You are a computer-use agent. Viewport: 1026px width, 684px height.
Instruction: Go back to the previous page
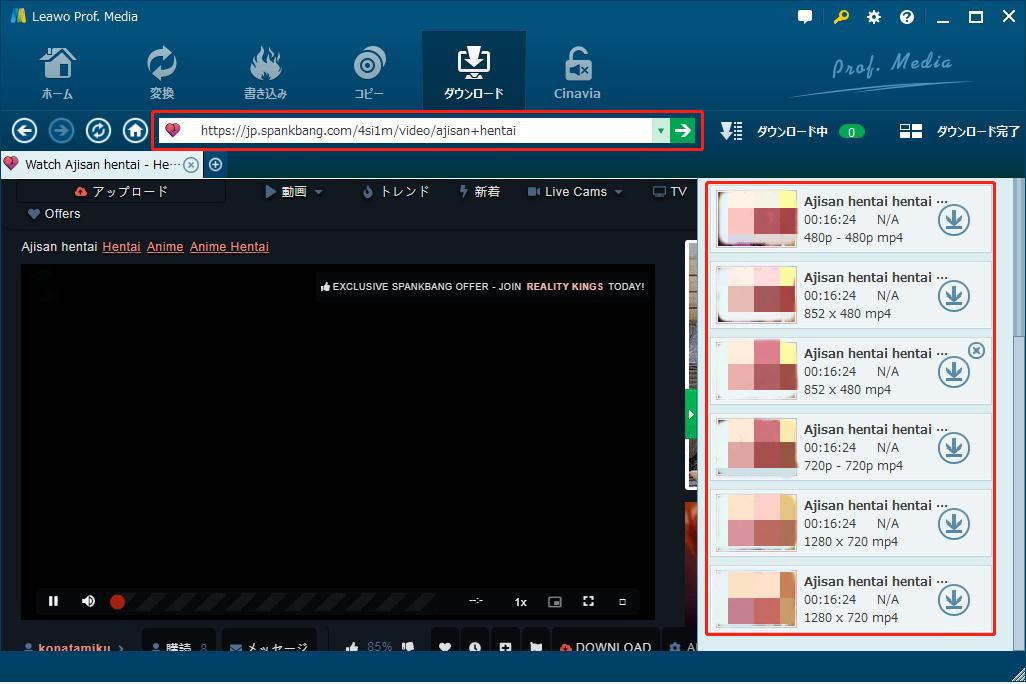pos(24,131)
